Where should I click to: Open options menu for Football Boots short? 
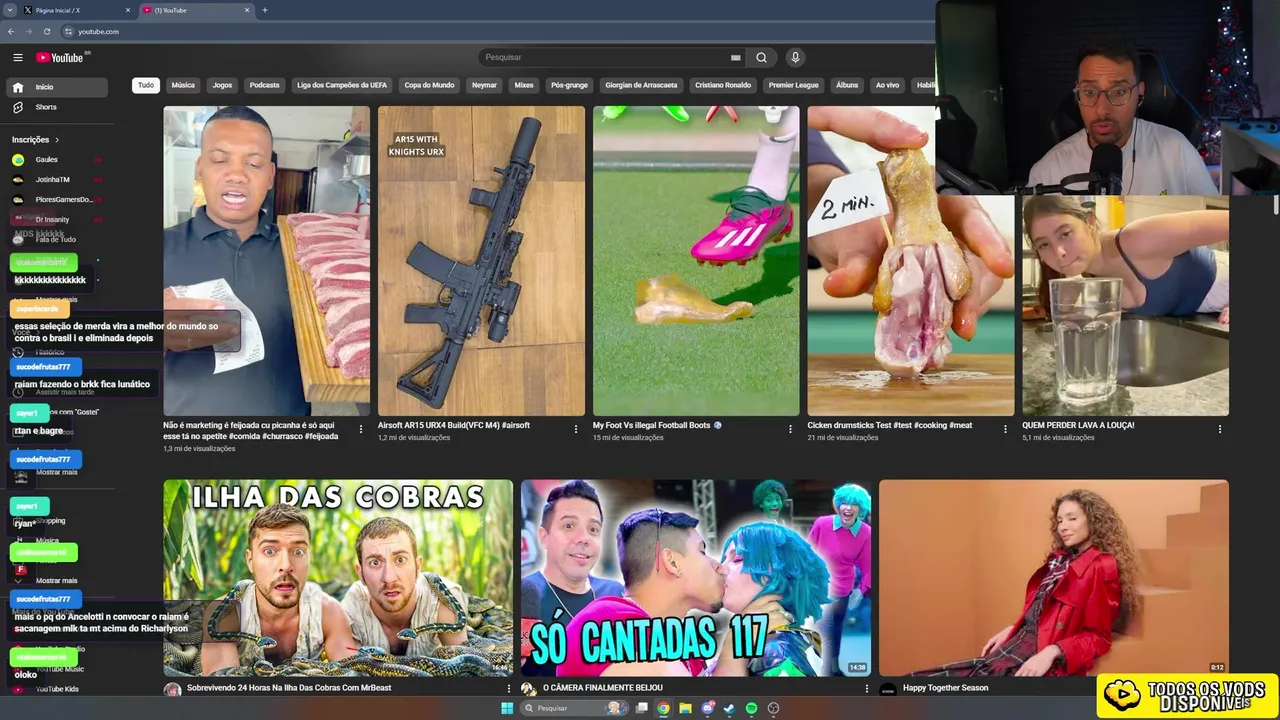pos(790,429)
